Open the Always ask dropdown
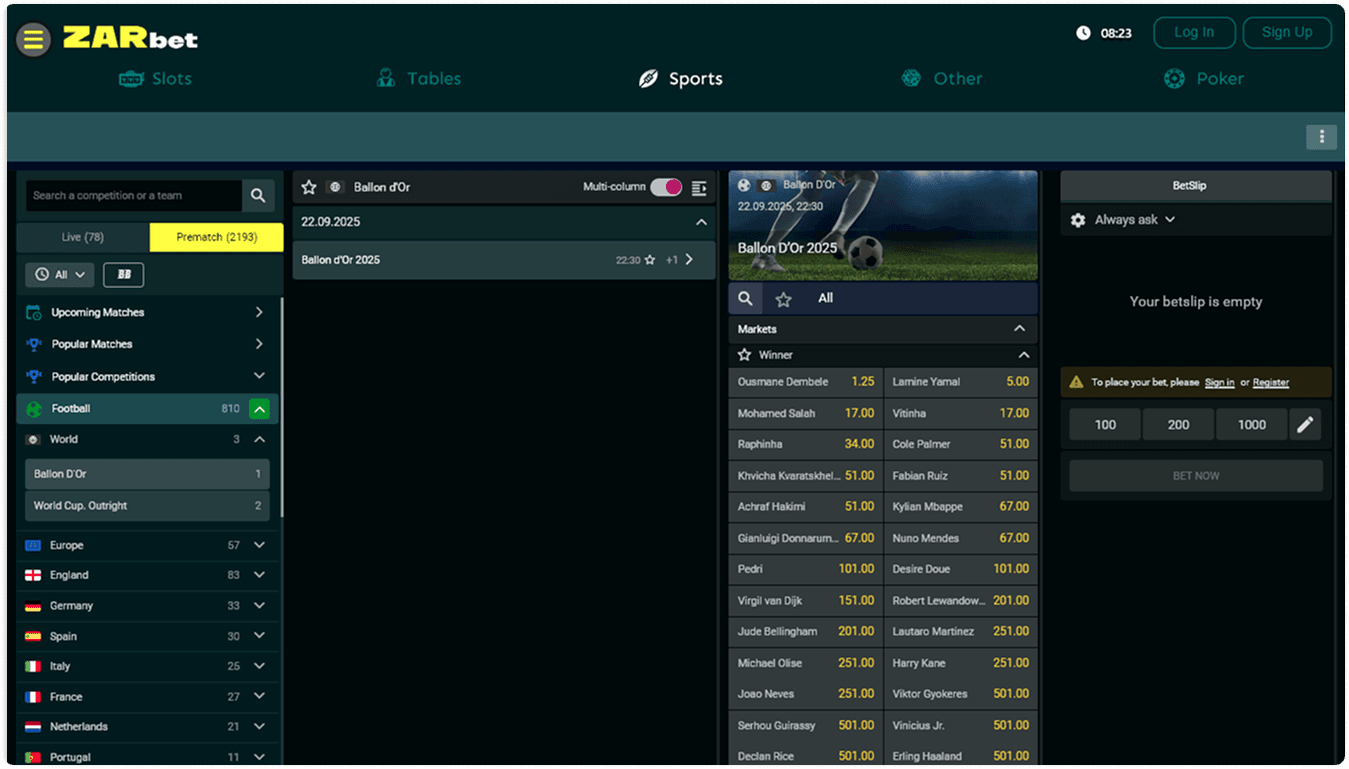 pos(1135,220)
